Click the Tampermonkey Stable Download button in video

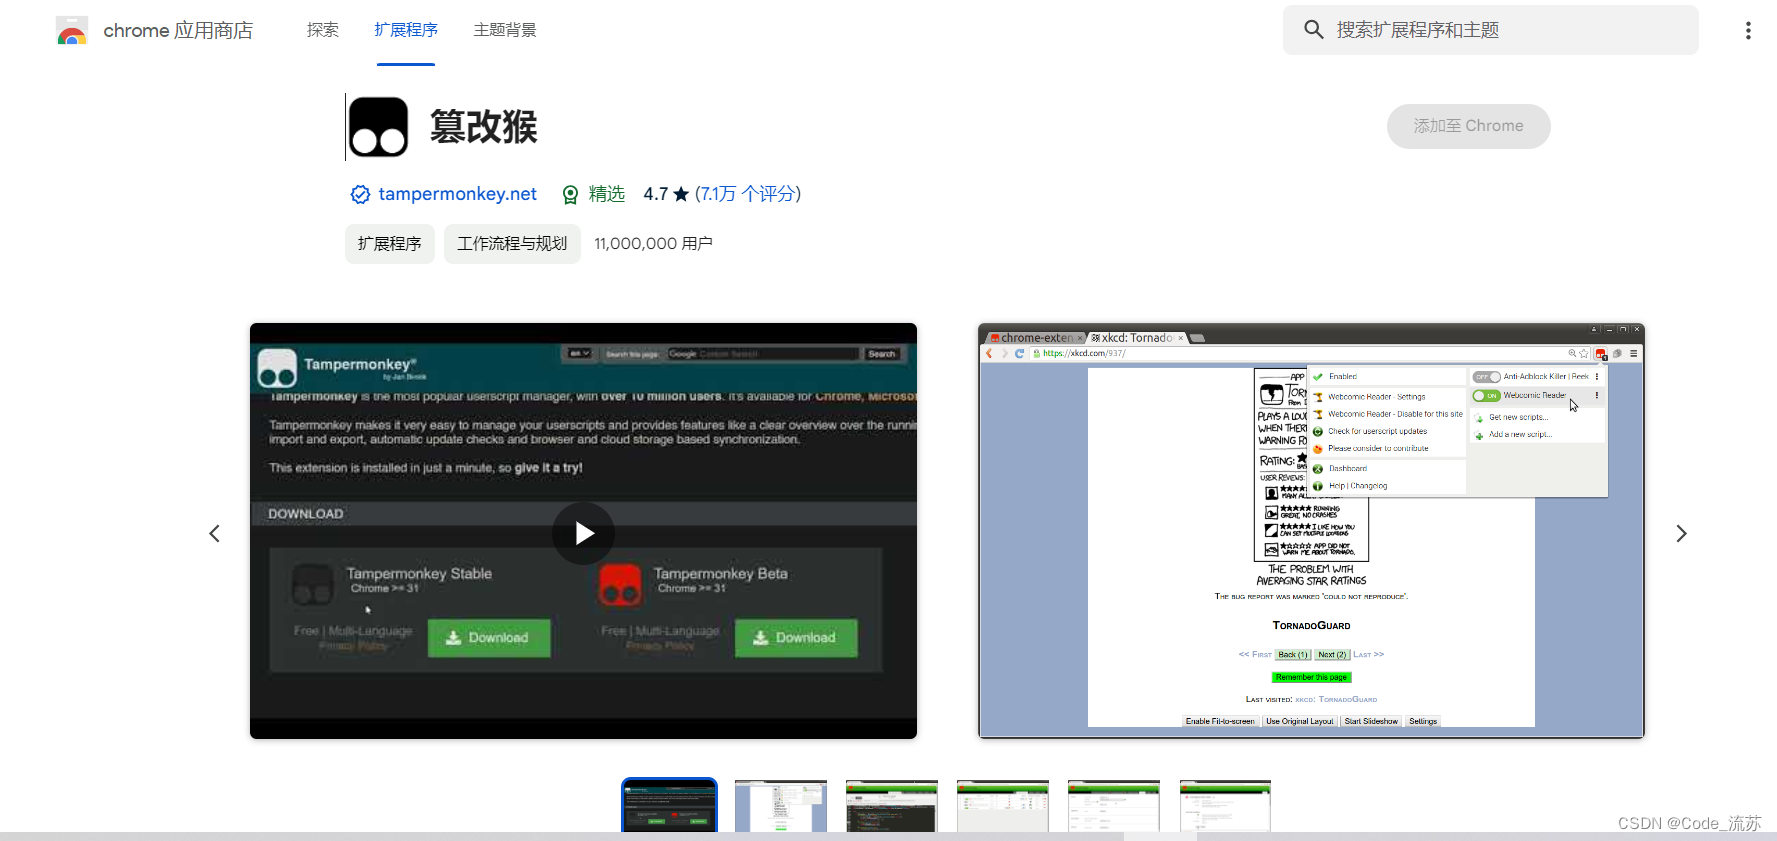[489, 638]
